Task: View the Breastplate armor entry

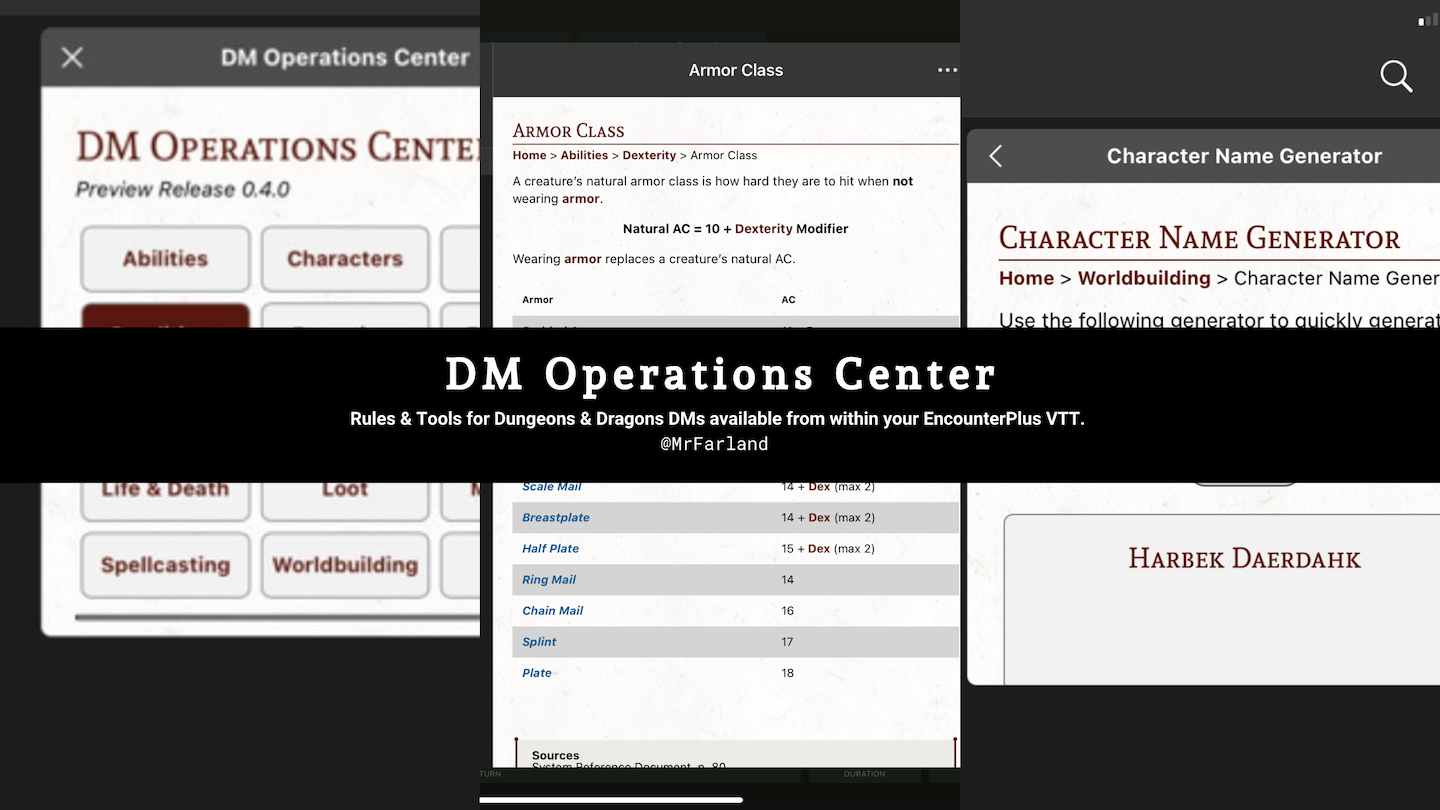Action: [x=556, y=517]
